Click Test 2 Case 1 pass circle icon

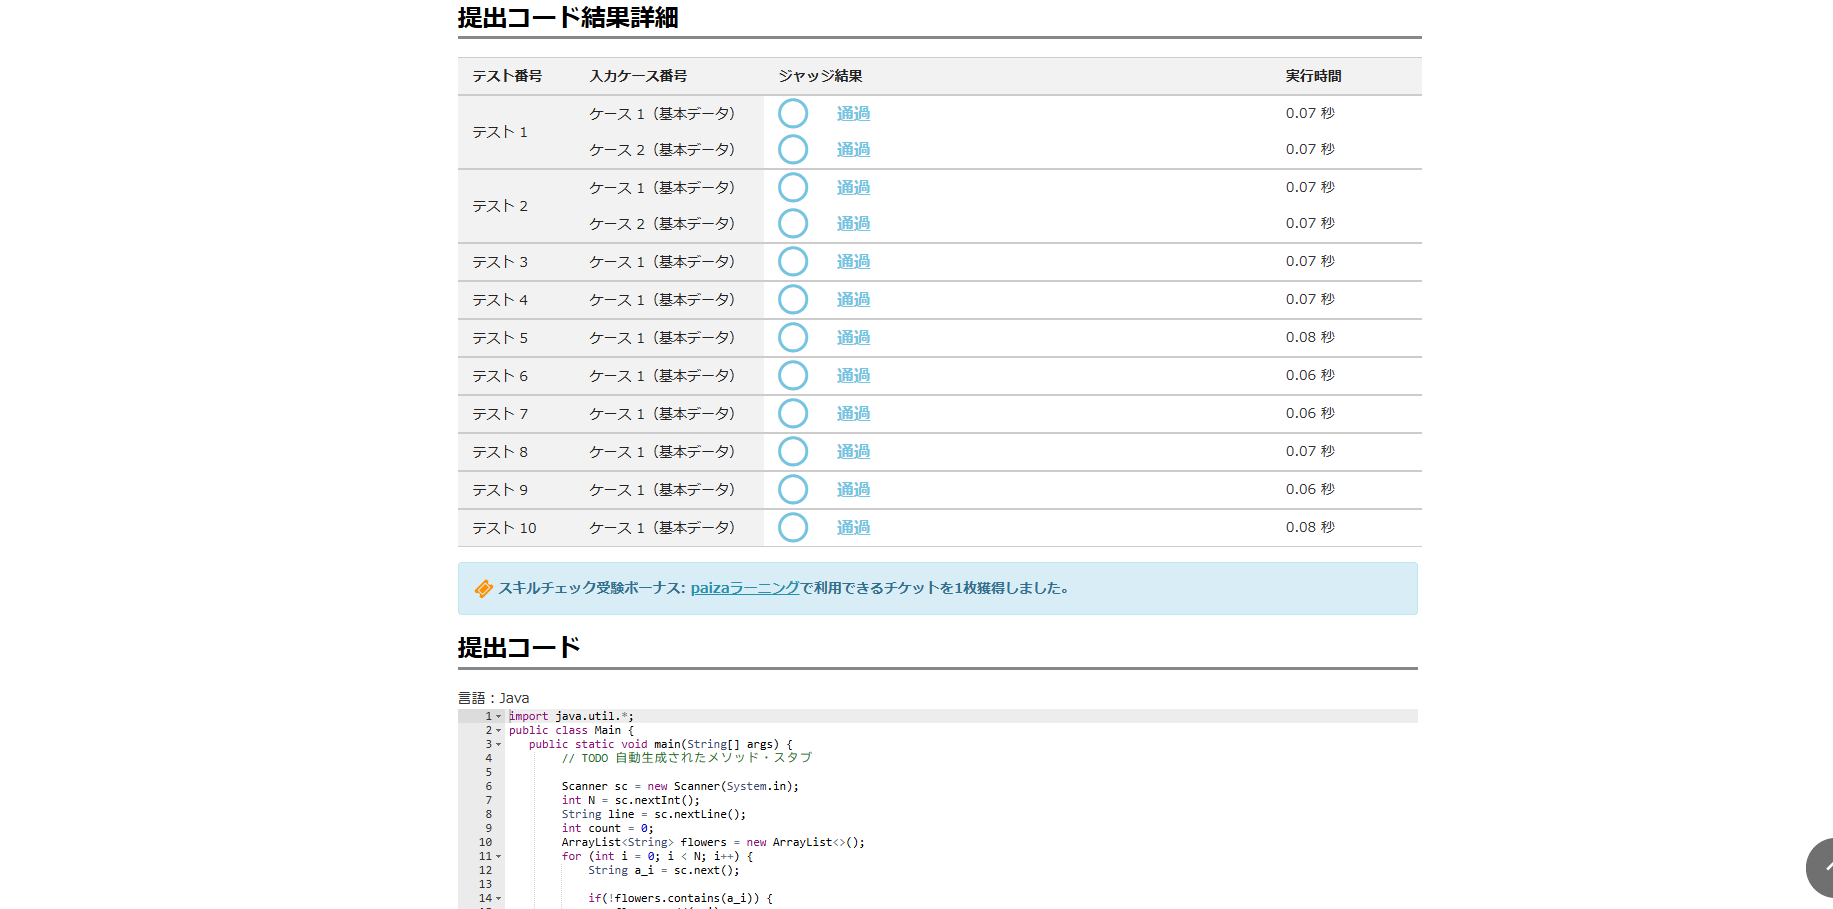click(793, 188)
